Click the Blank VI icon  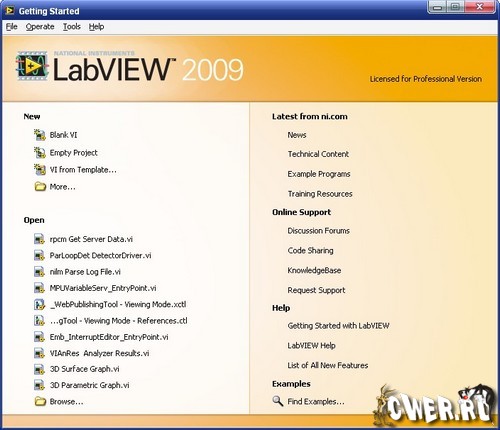coord(40,135)
